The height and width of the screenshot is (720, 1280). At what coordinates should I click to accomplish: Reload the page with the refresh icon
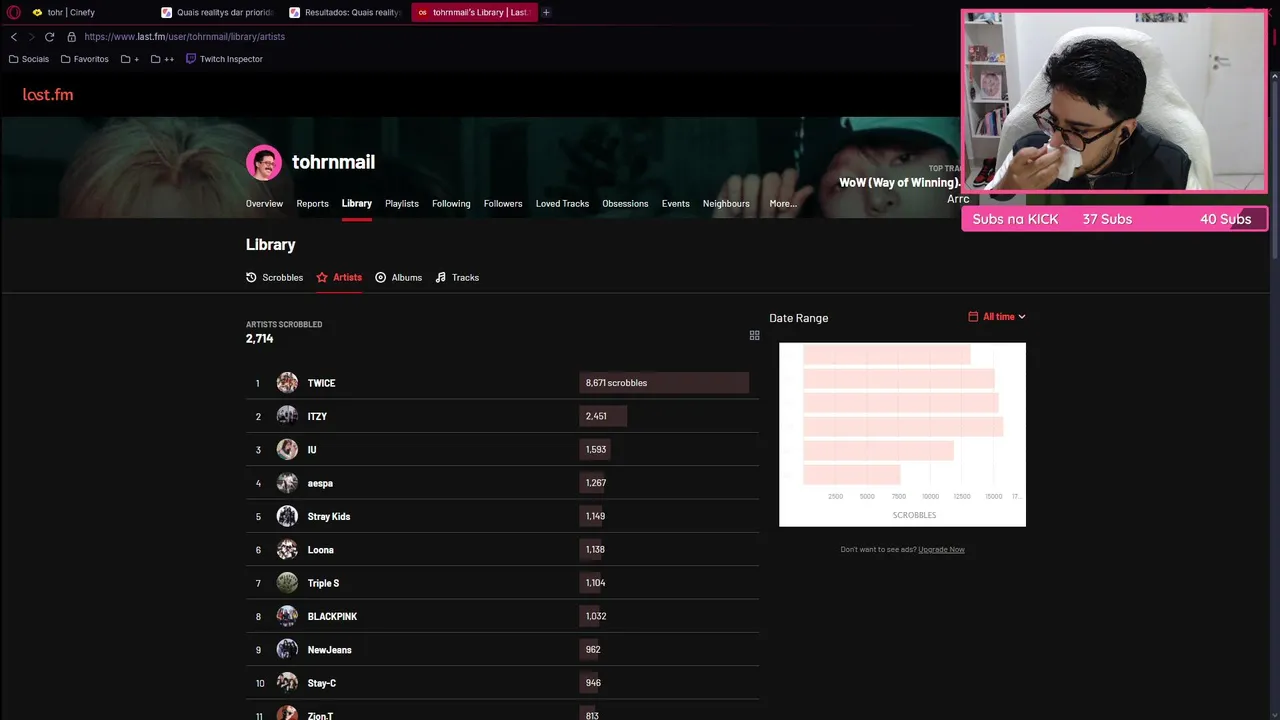(49, 37)
